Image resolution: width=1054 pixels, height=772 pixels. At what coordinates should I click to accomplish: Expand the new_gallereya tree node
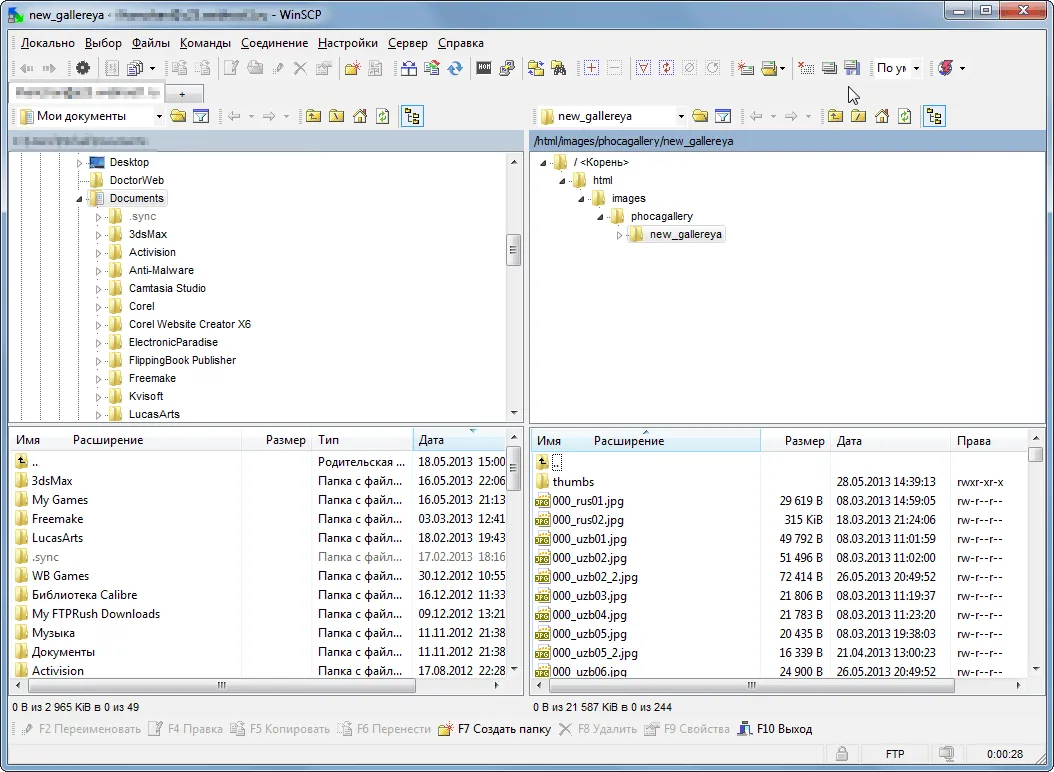(x=619, y=235)
